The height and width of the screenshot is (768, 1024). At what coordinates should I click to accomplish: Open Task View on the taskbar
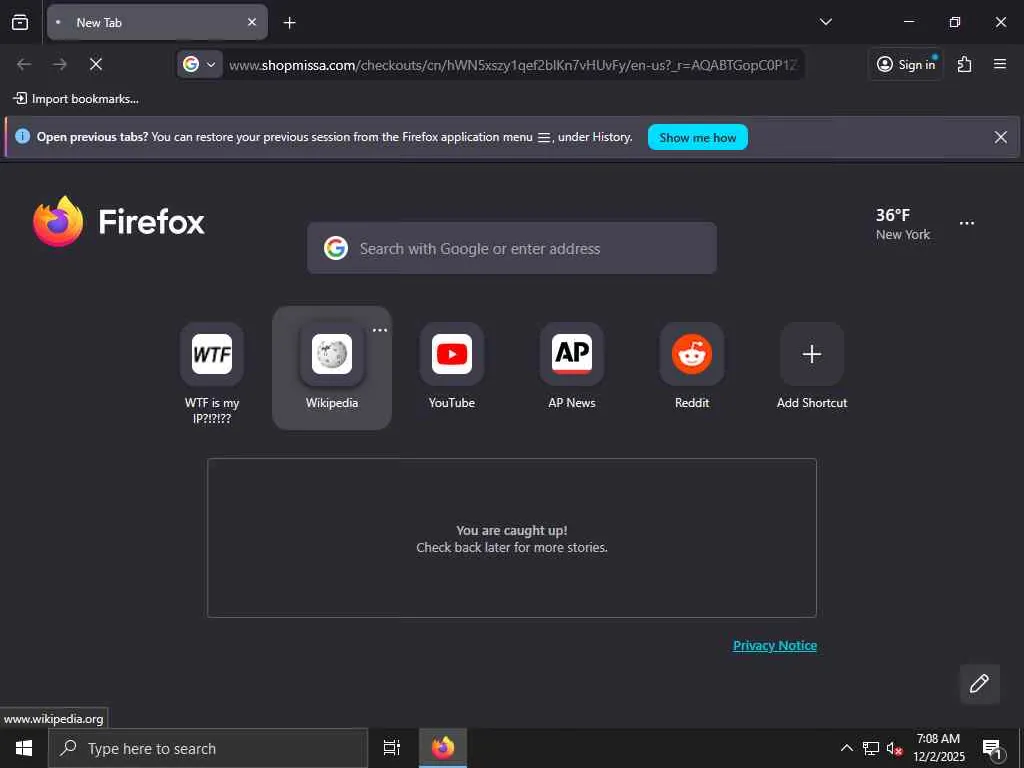click(392, 748)
